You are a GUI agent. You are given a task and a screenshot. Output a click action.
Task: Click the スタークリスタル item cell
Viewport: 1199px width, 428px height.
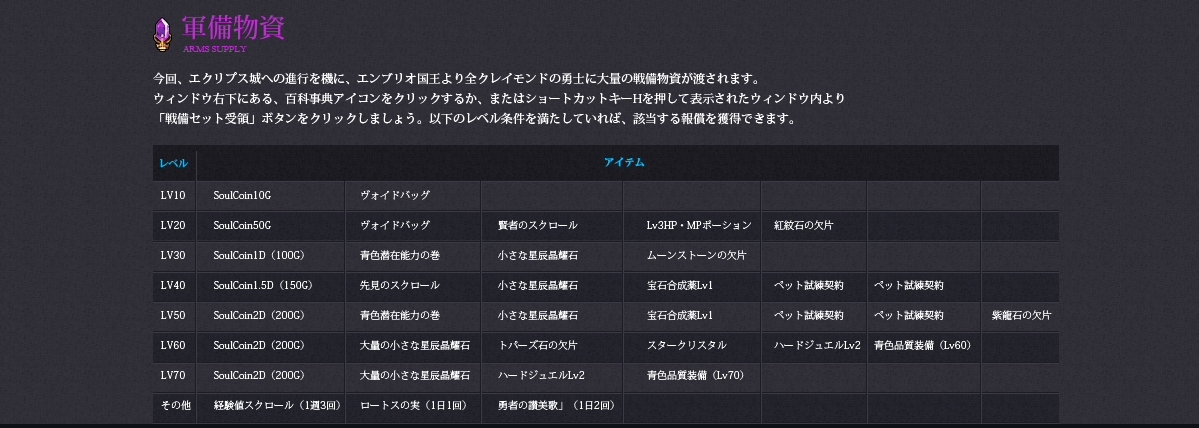(x=686, y=345)
